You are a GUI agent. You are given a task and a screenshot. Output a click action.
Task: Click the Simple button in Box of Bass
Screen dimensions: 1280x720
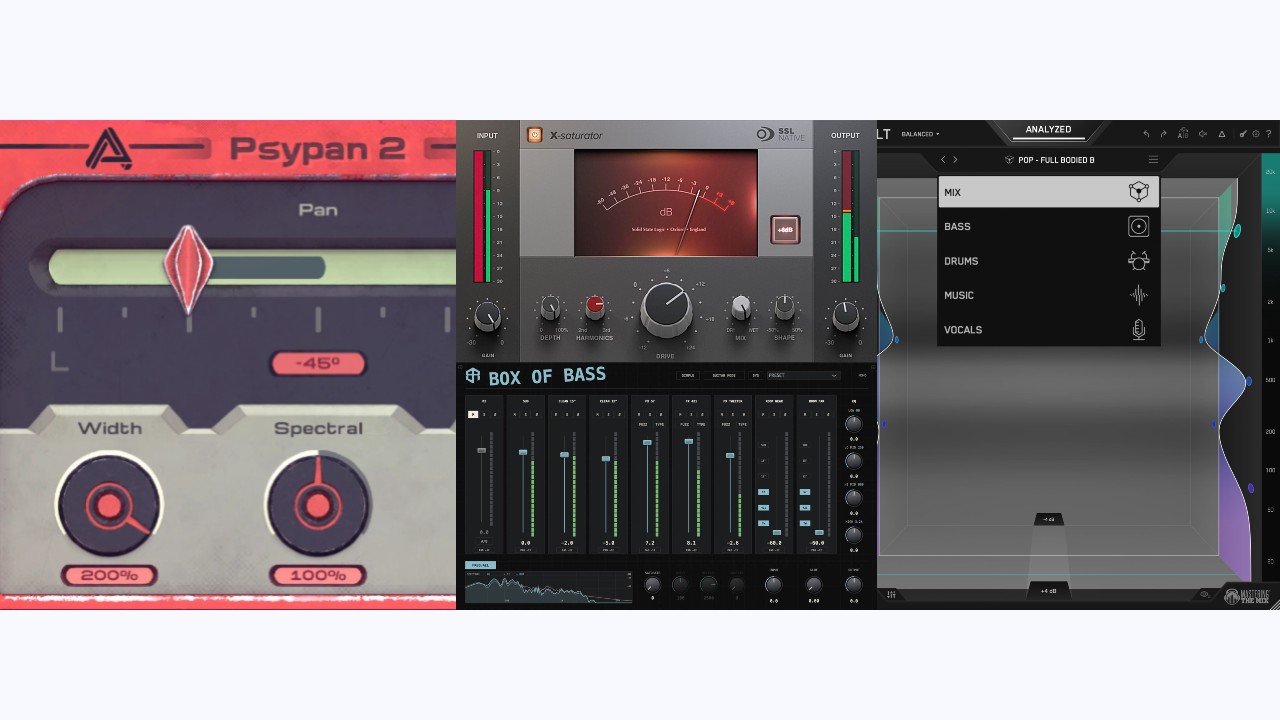coord(688,375)
